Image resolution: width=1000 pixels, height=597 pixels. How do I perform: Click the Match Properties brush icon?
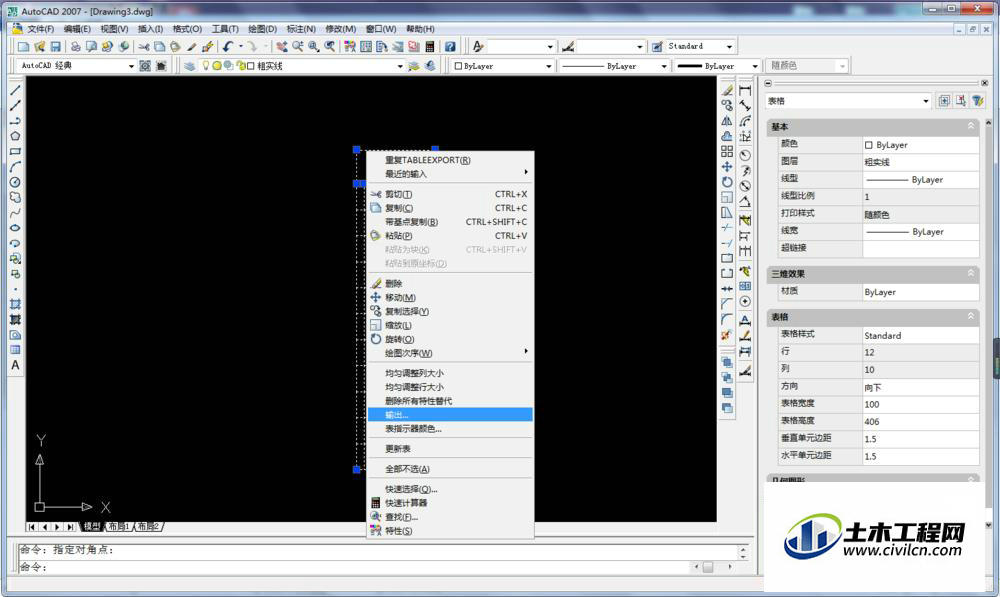coord(191,47)
